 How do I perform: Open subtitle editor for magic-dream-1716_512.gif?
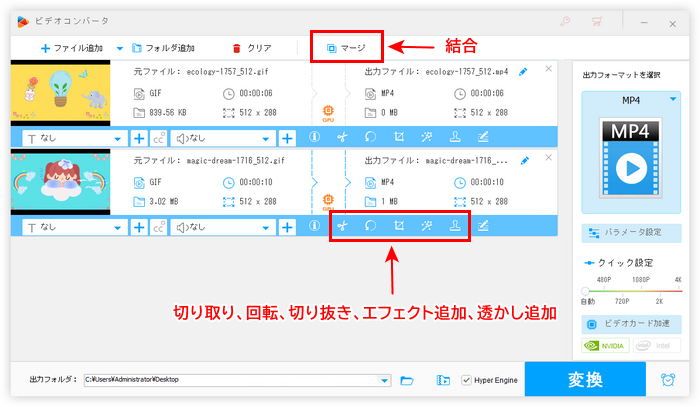(x=483, y=226)
